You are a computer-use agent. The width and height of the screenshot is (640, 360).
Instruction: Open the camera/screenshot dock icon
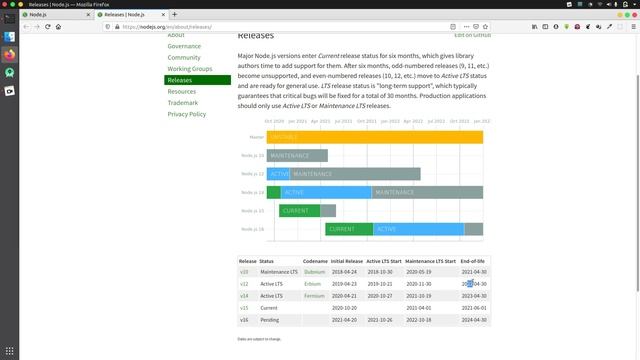[x=9, y=91]
